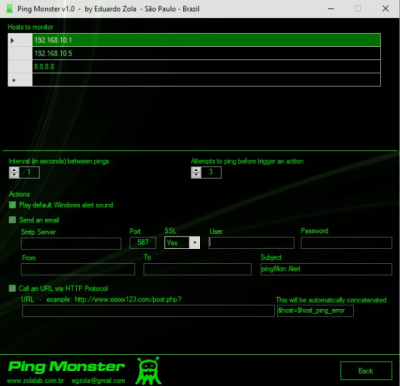The image size is (400, 386).
Task: Adjust the attempts to ping spinner arrows
Action: click(x=196, y=172)
